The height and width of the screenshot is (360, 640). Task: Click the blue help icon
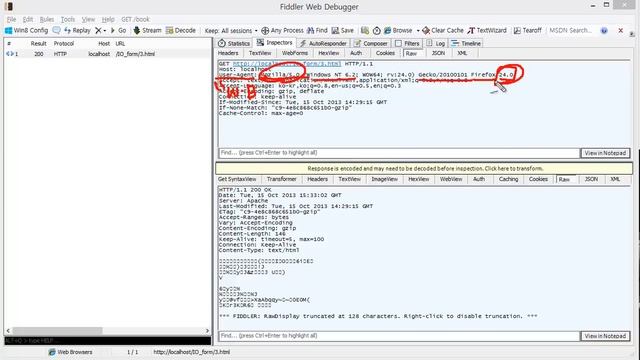click(x=604, y=31)
